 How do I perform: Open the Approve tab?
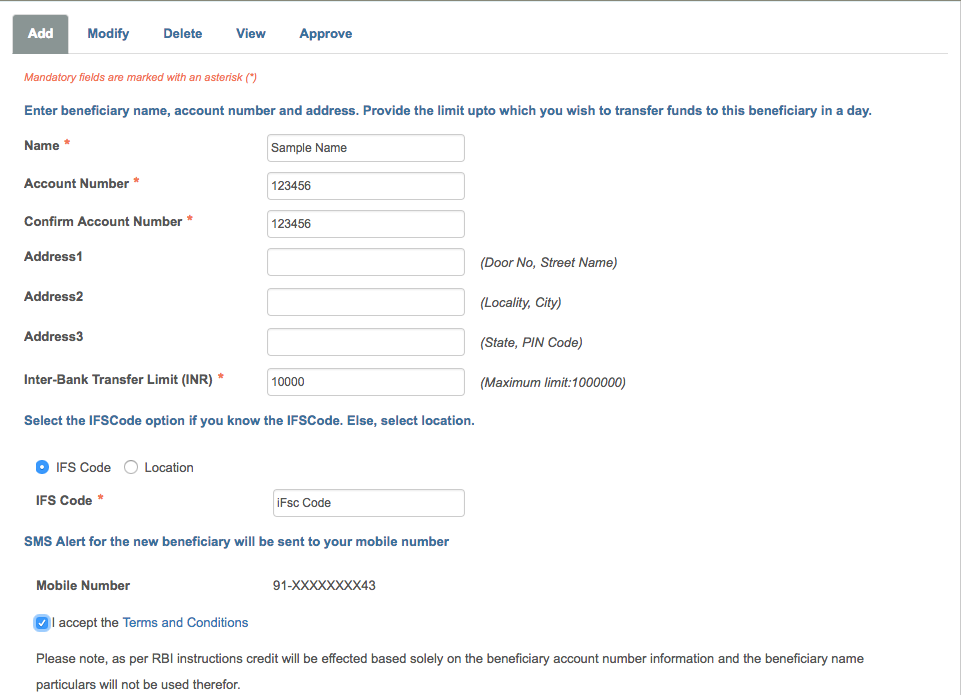[325, 34]
